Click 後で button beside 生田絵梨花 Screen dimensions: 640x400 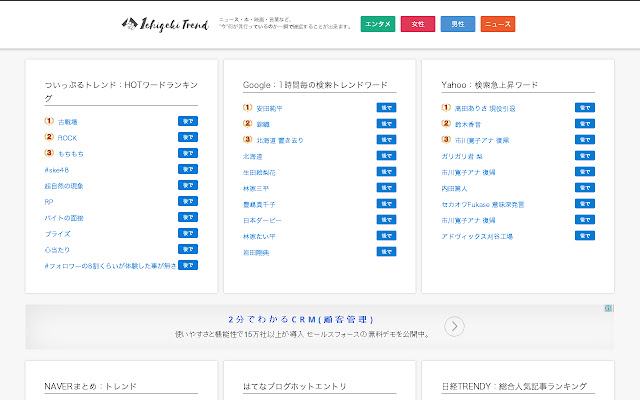(386, 172)
